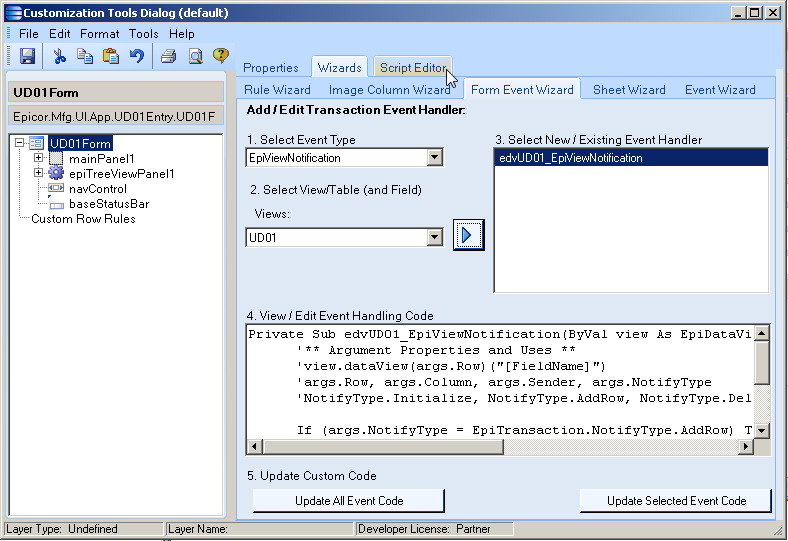Image resolution: width=788 pixels, height=541 pixels.
Task: Open the Sheet Wizard tab
Action: [629, 90]
